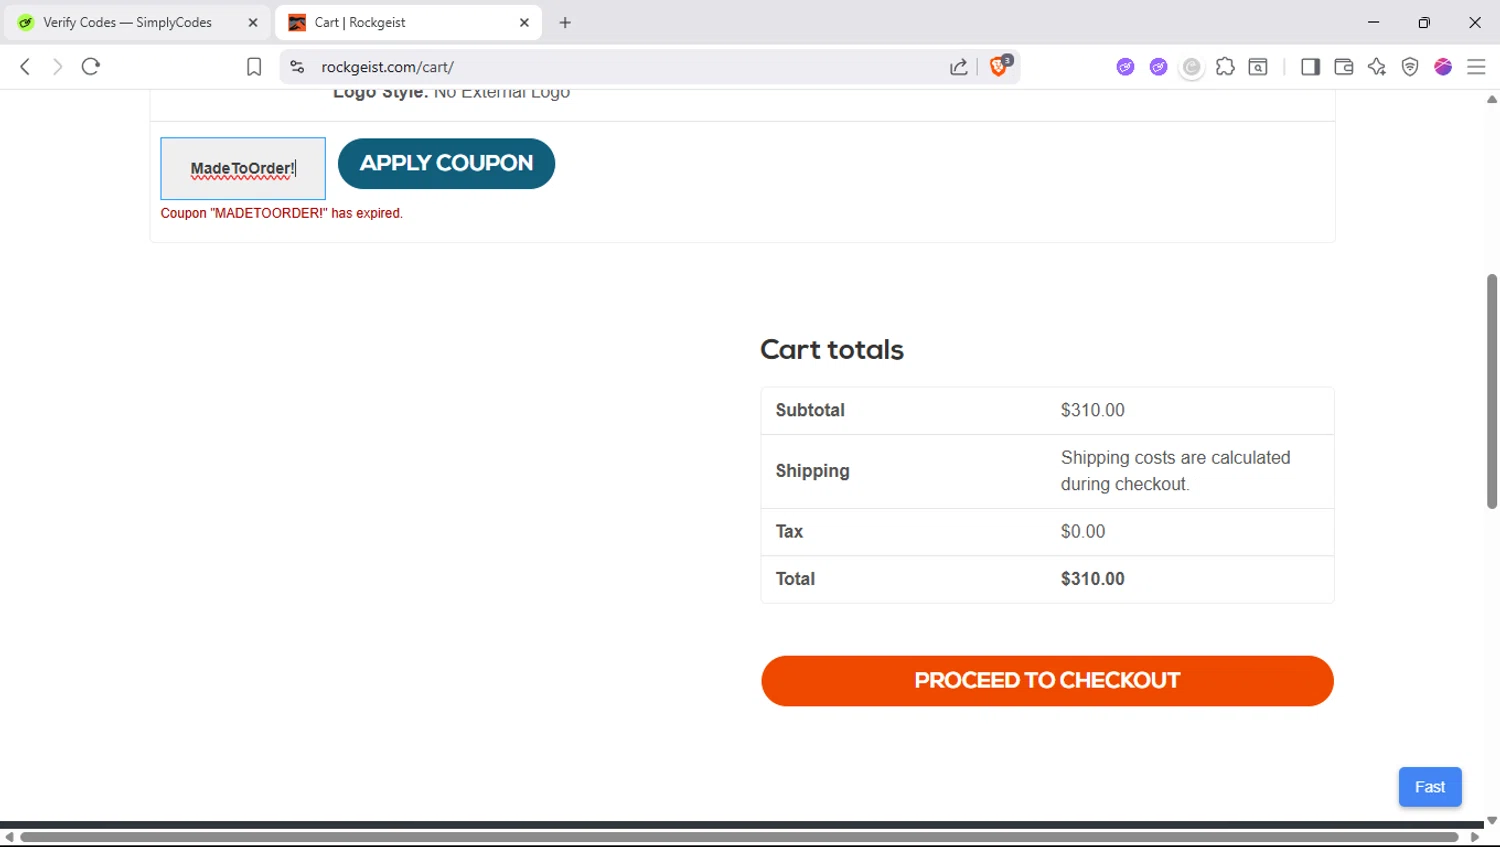The image size is (1500, 847).
Task: Open the Brave Wallet
Action: coord(1344,67)
